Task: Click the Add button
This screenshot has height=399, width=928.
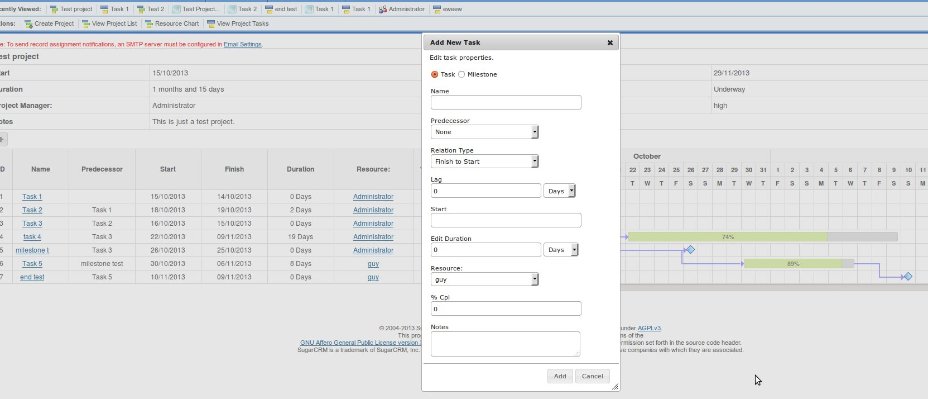Action: 560,376
